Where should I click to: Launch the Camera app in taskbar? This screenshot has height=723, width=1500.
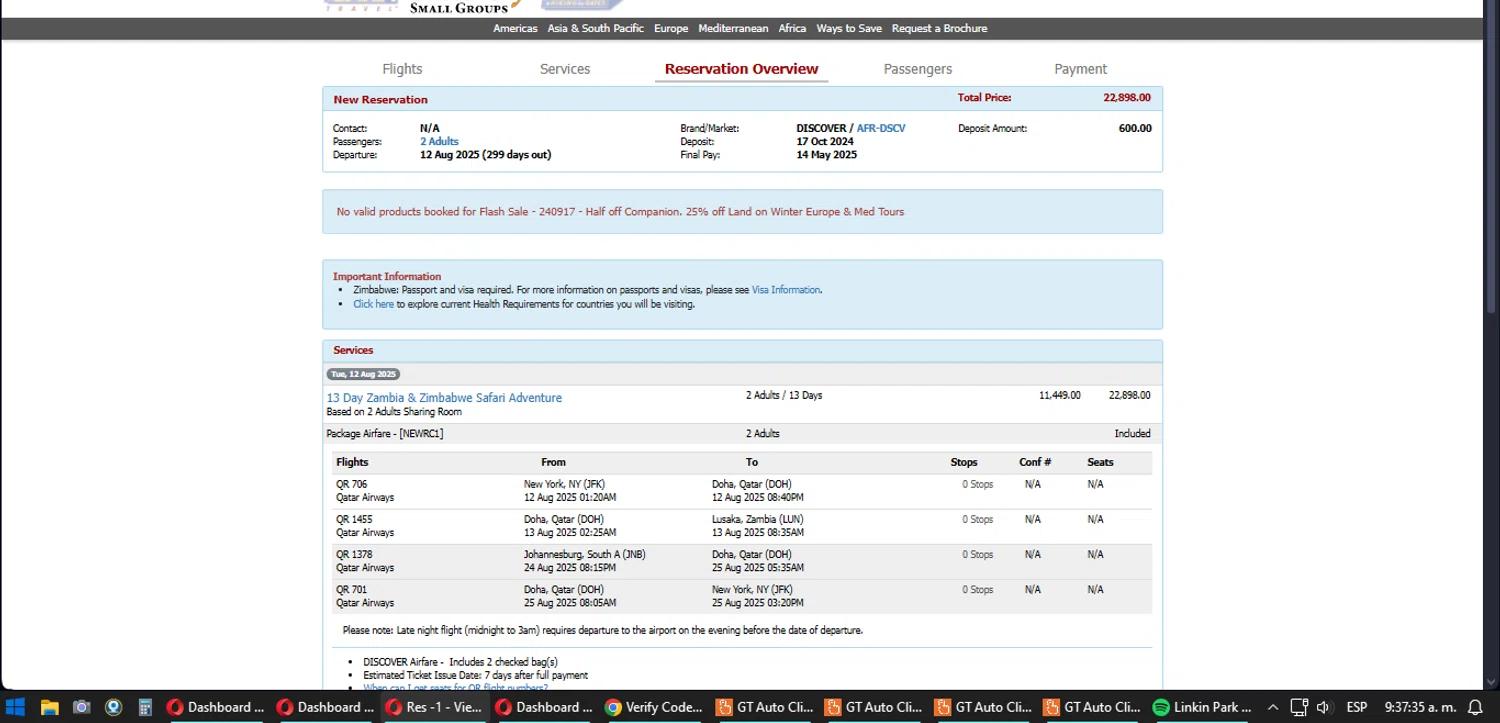[x=82, y=707]
